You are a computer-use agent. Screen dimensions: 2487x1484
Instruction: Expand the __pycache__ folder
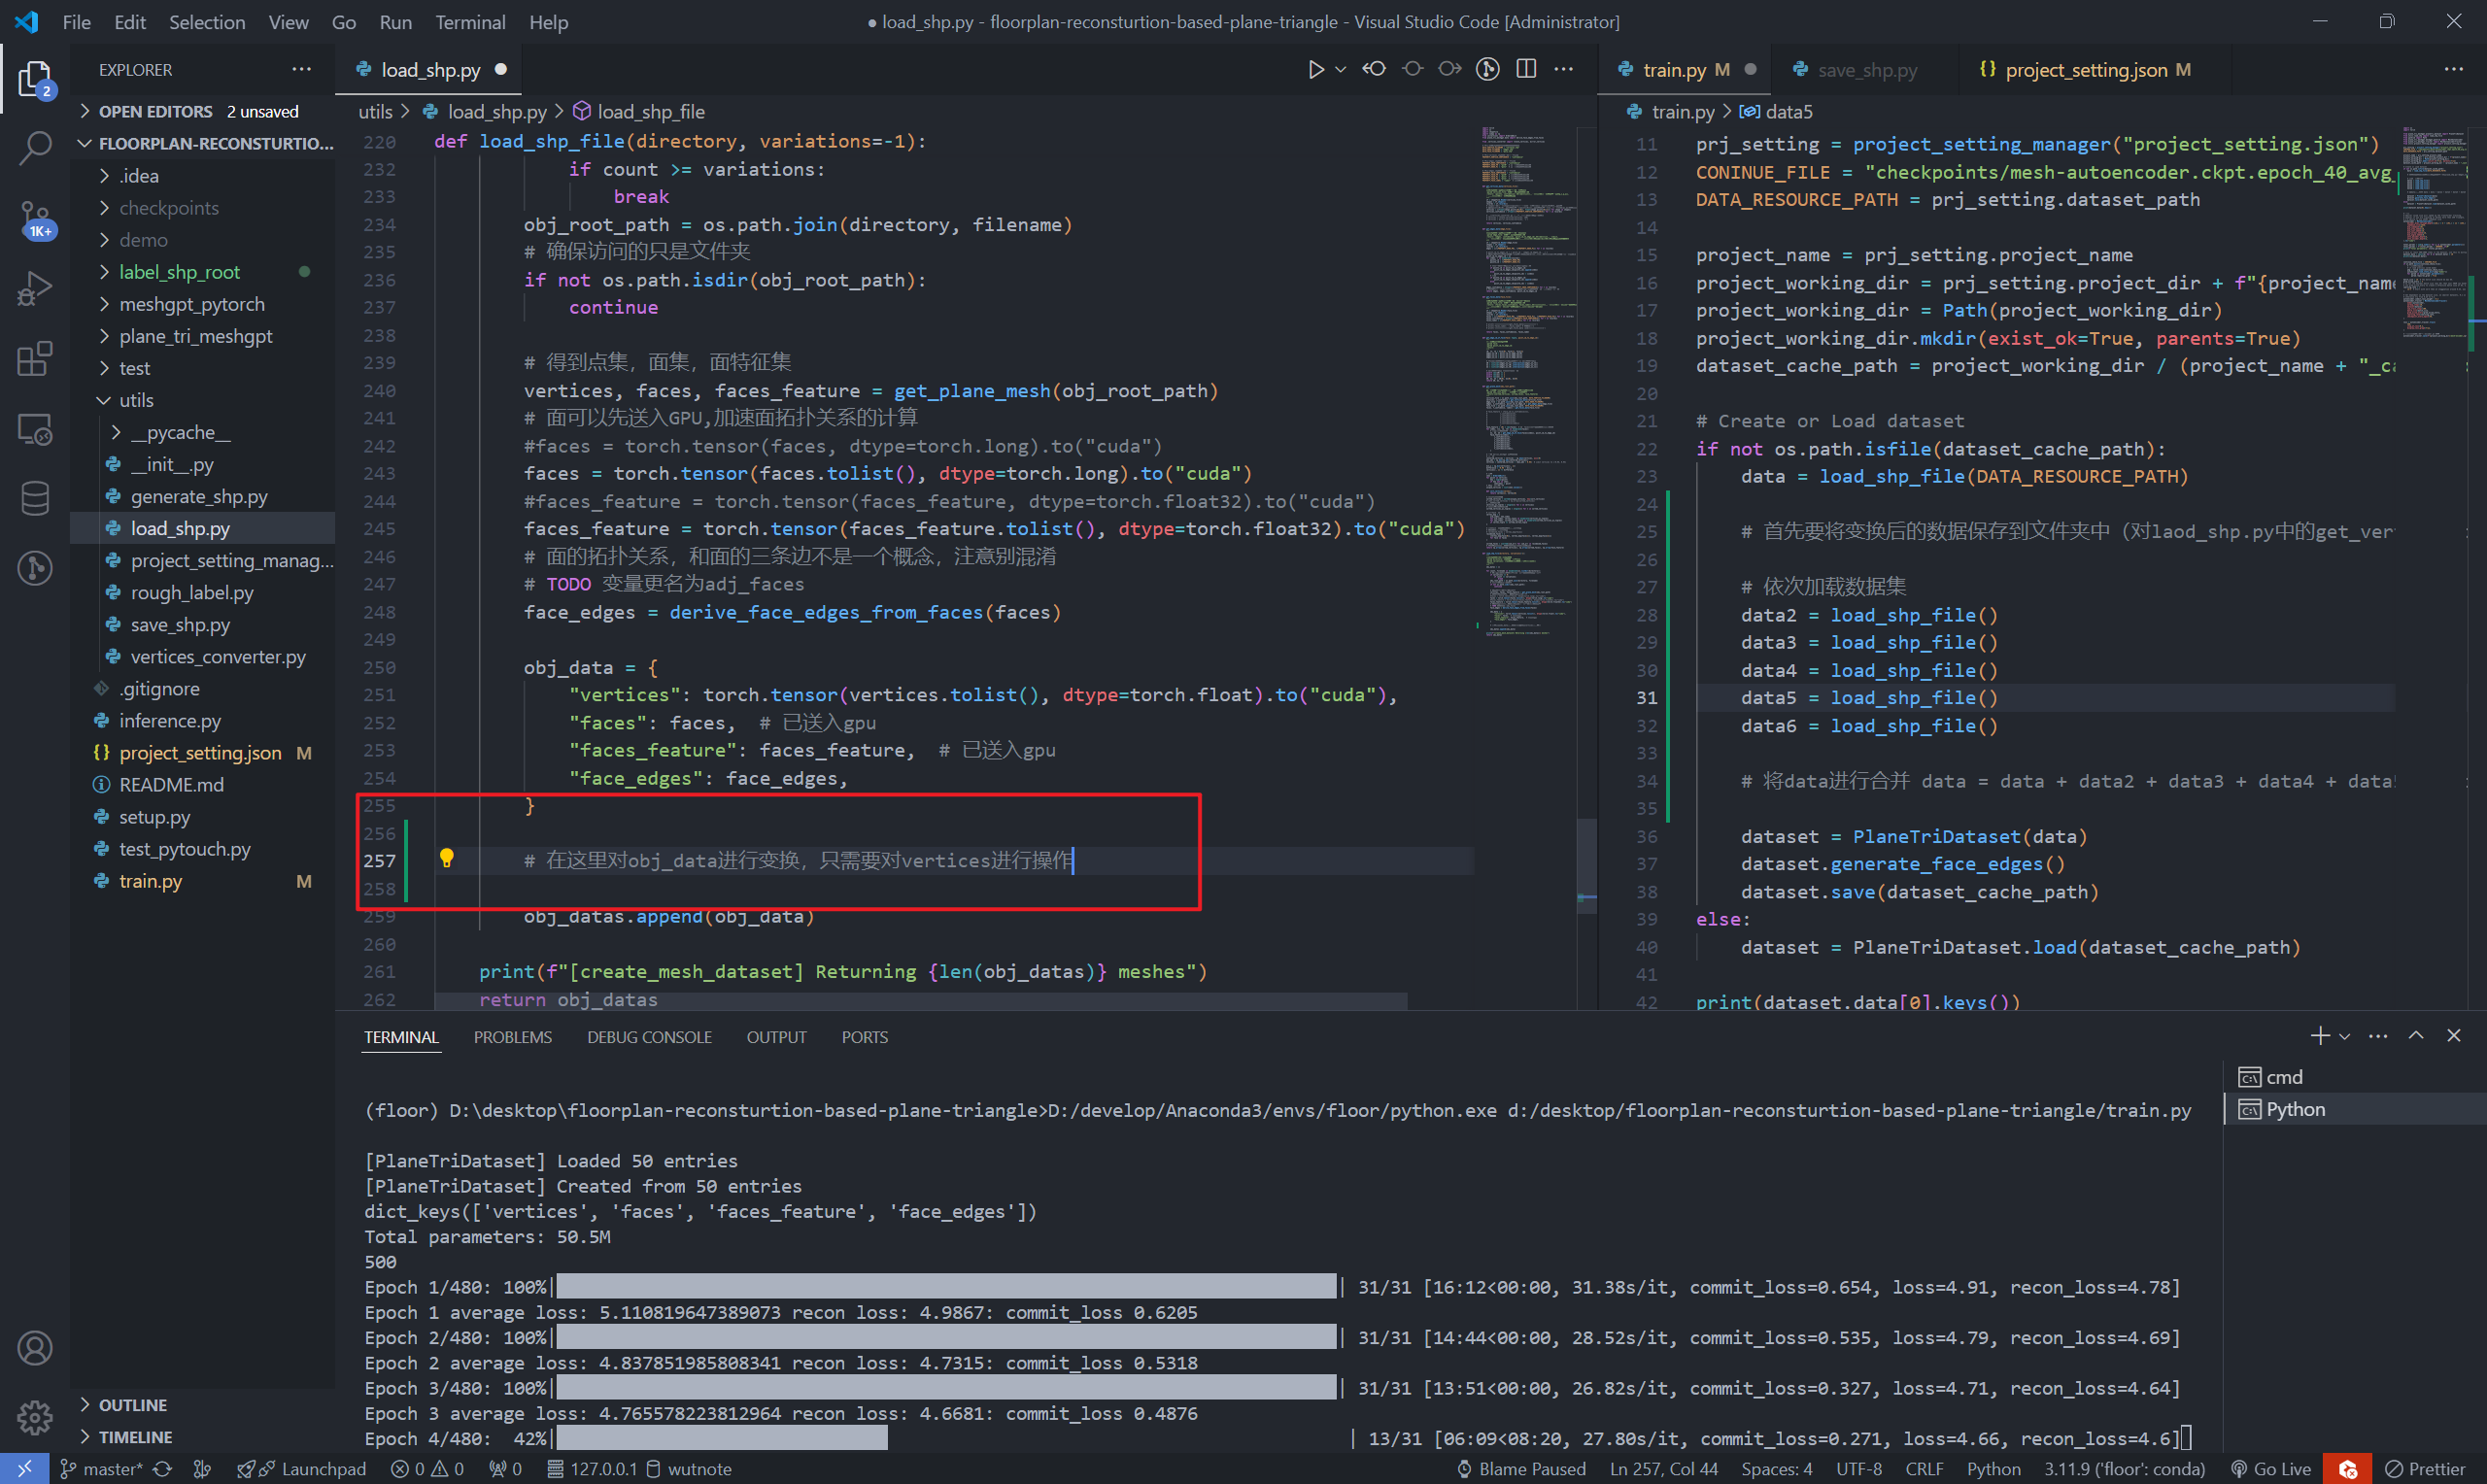click(202, 432)
